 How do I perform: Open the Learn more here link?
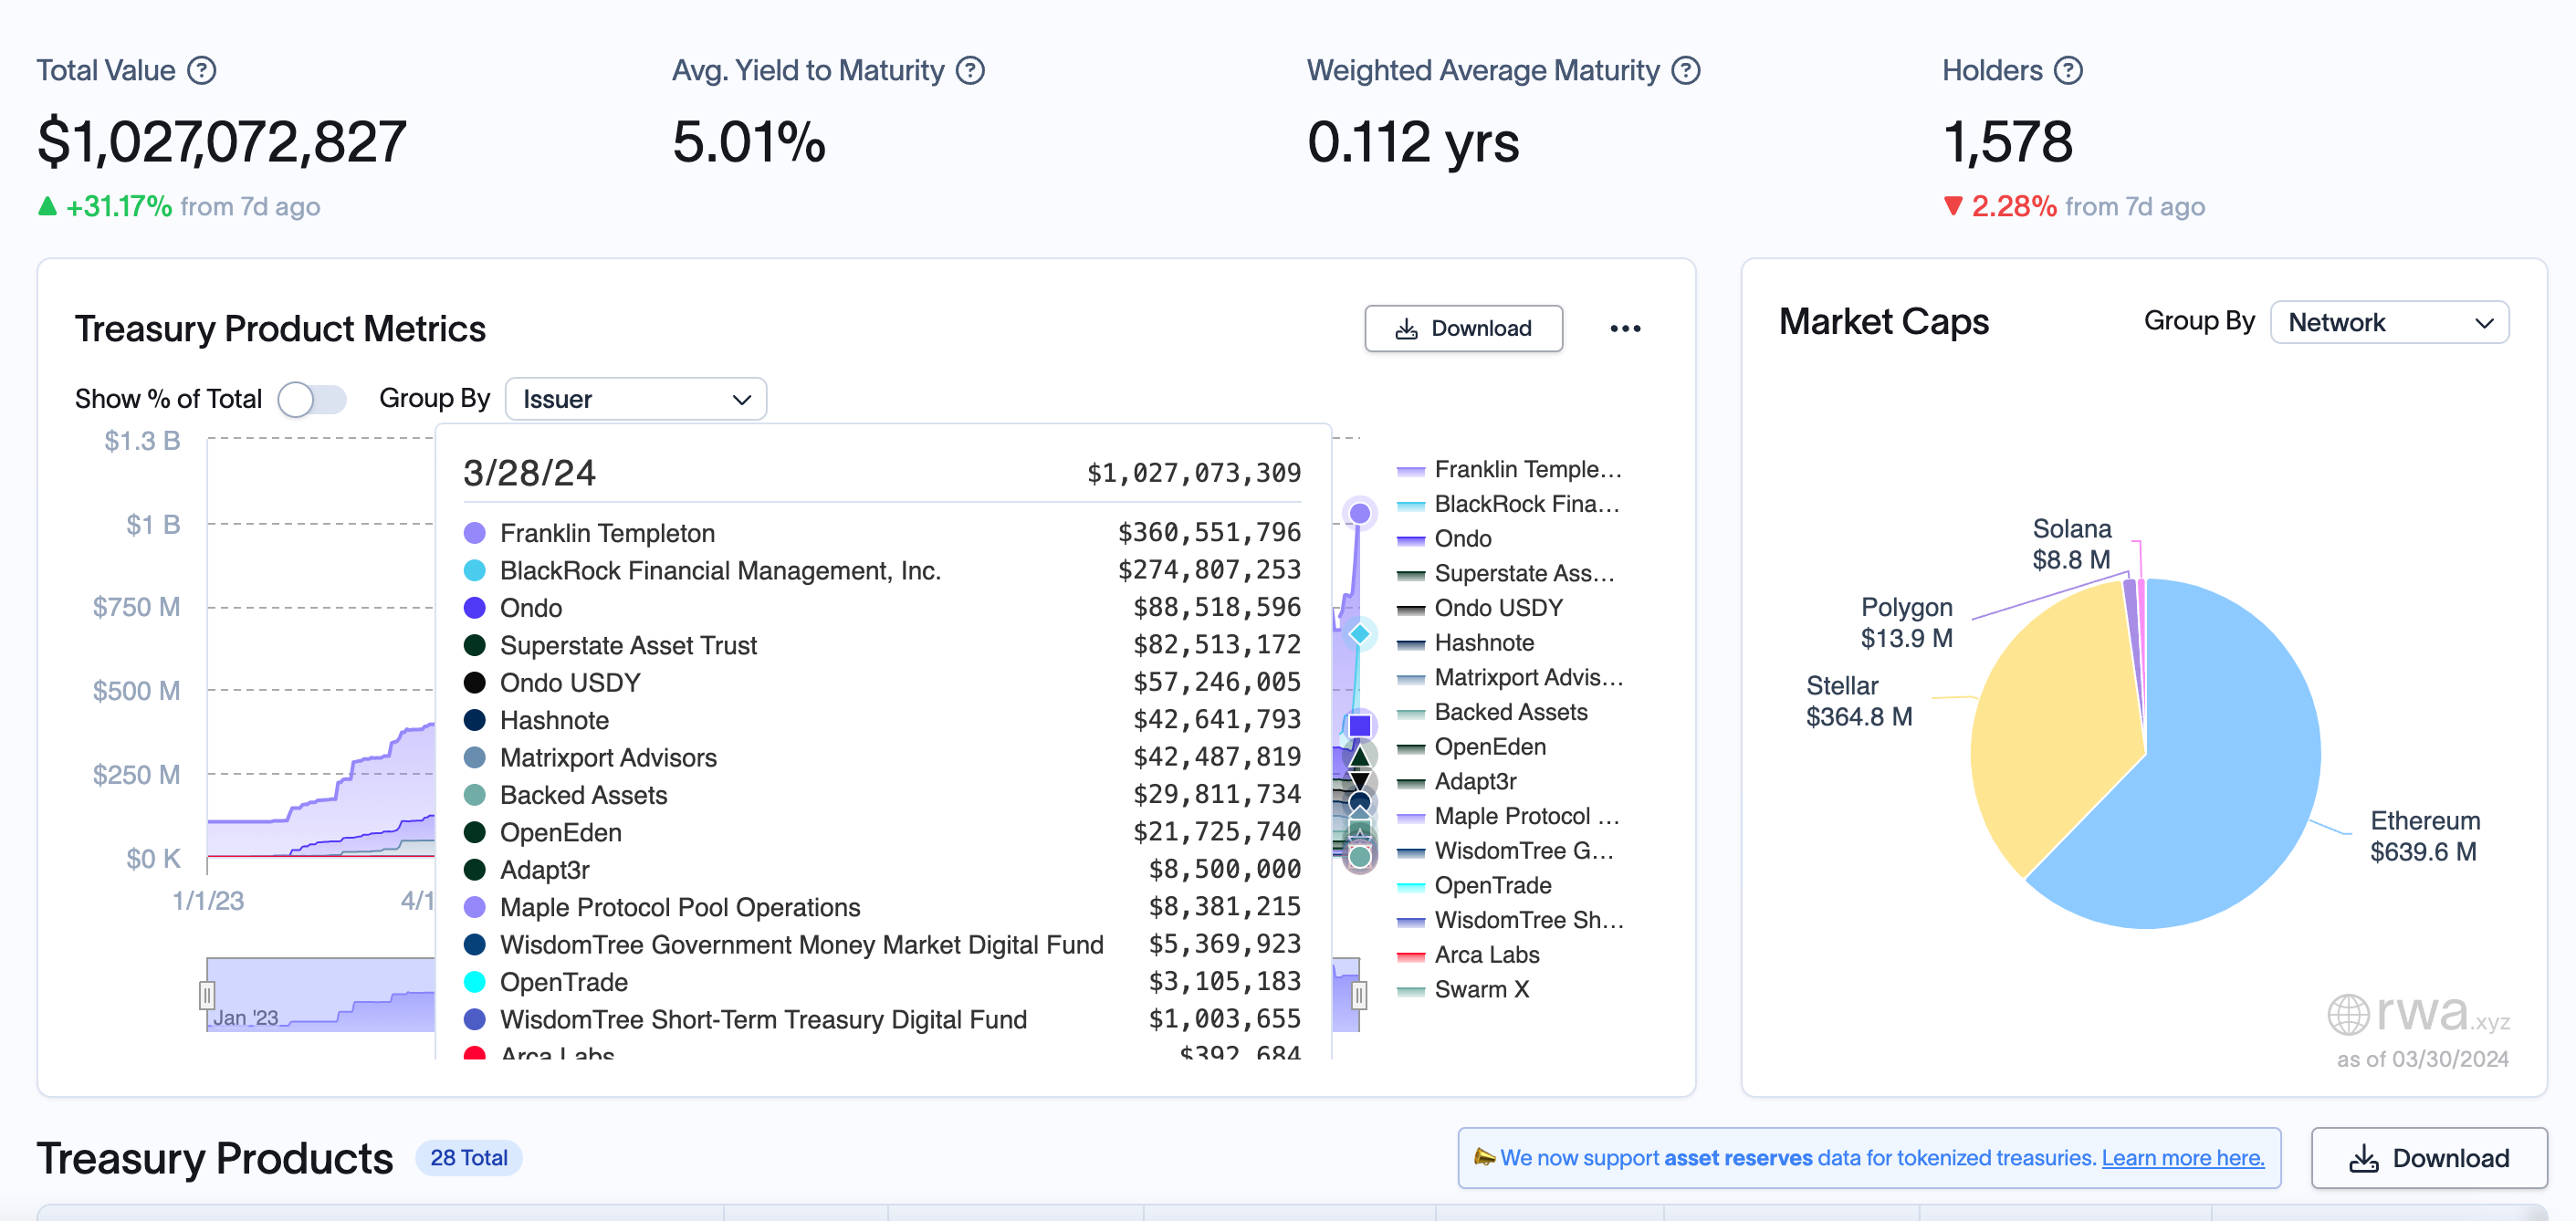[2182, 1158]
